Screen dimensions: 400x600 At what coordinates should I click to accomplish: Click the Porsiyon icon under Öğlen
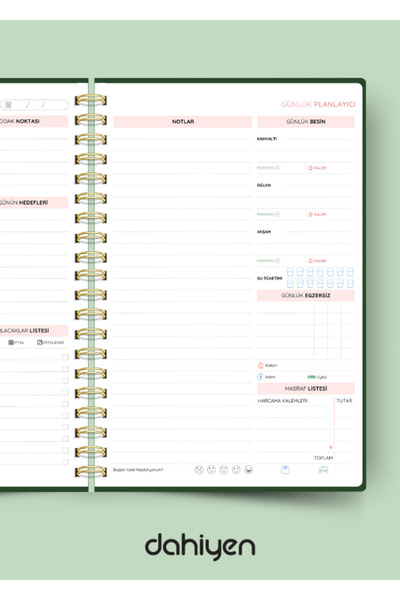(278, 214)
